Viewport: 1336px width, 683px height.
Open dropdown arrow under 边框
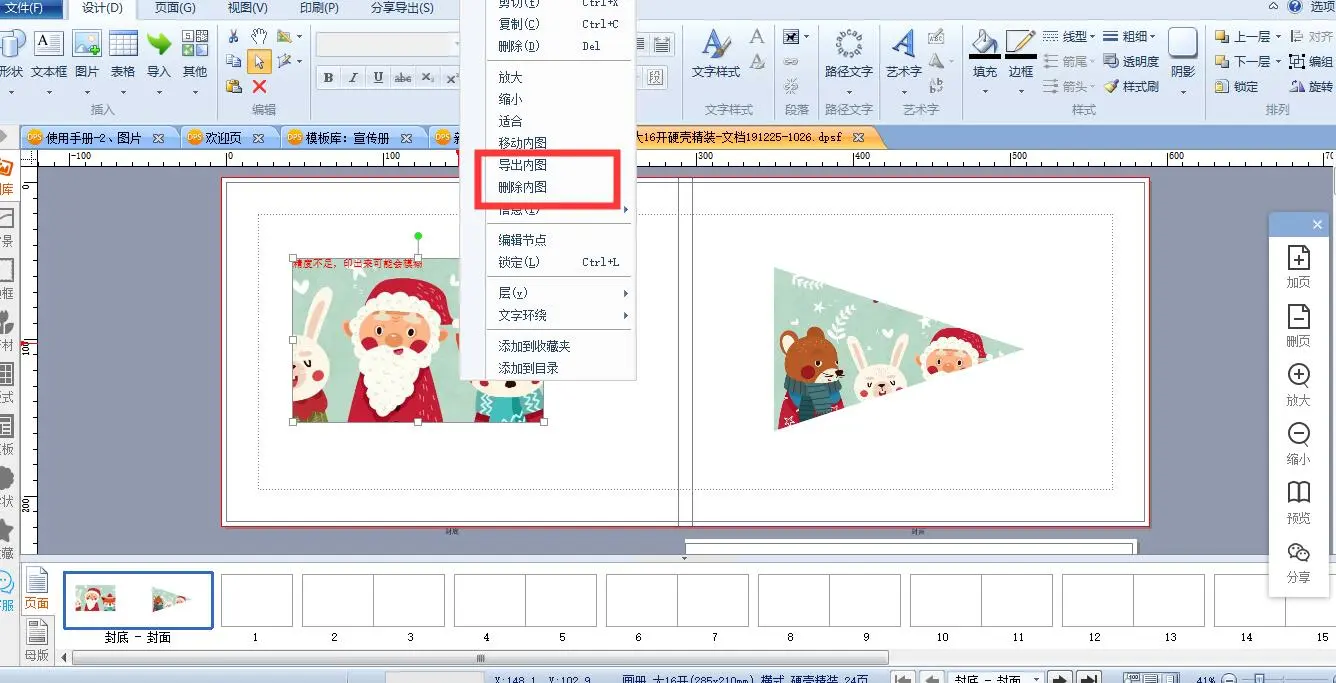tap(1021, 92)
